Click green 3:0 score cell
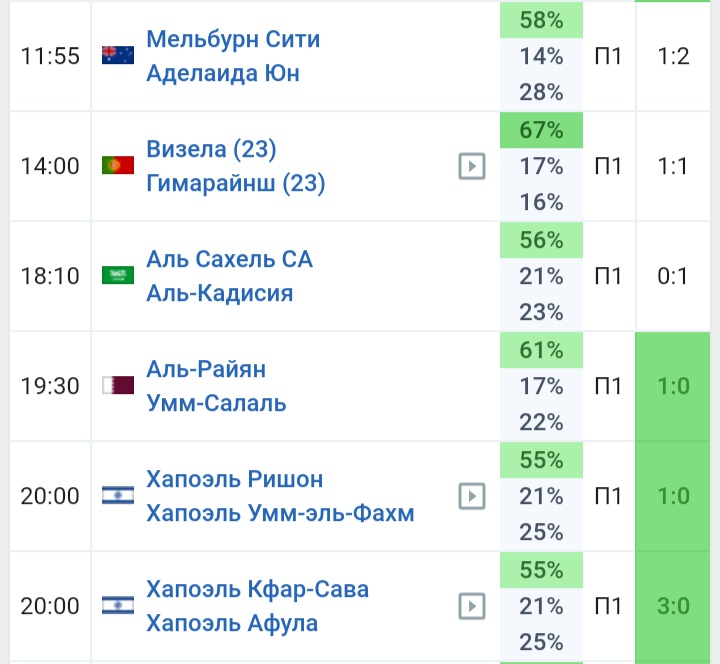The image size is (720, 664). [674, 606]
